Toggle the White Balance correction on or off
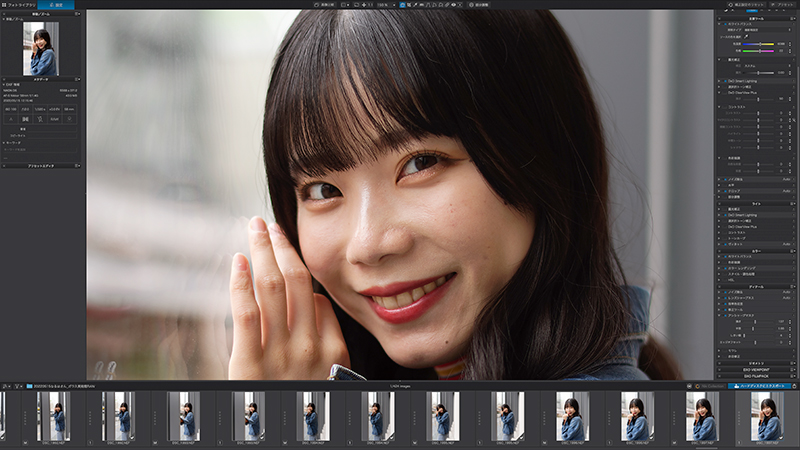This screenshot has height=450, width=800. pyautogui.click(x=725, y=24)
